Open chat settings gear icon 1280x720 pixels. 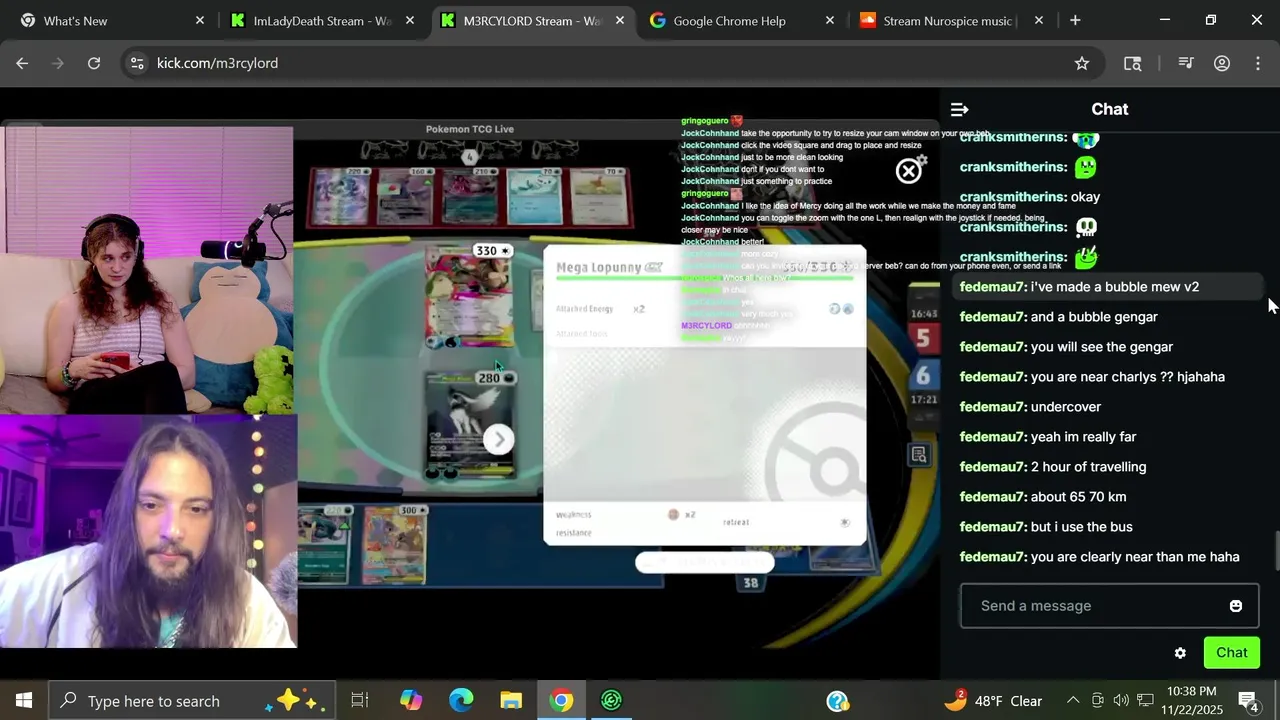pyautogui.click(x=1180, y=653)
